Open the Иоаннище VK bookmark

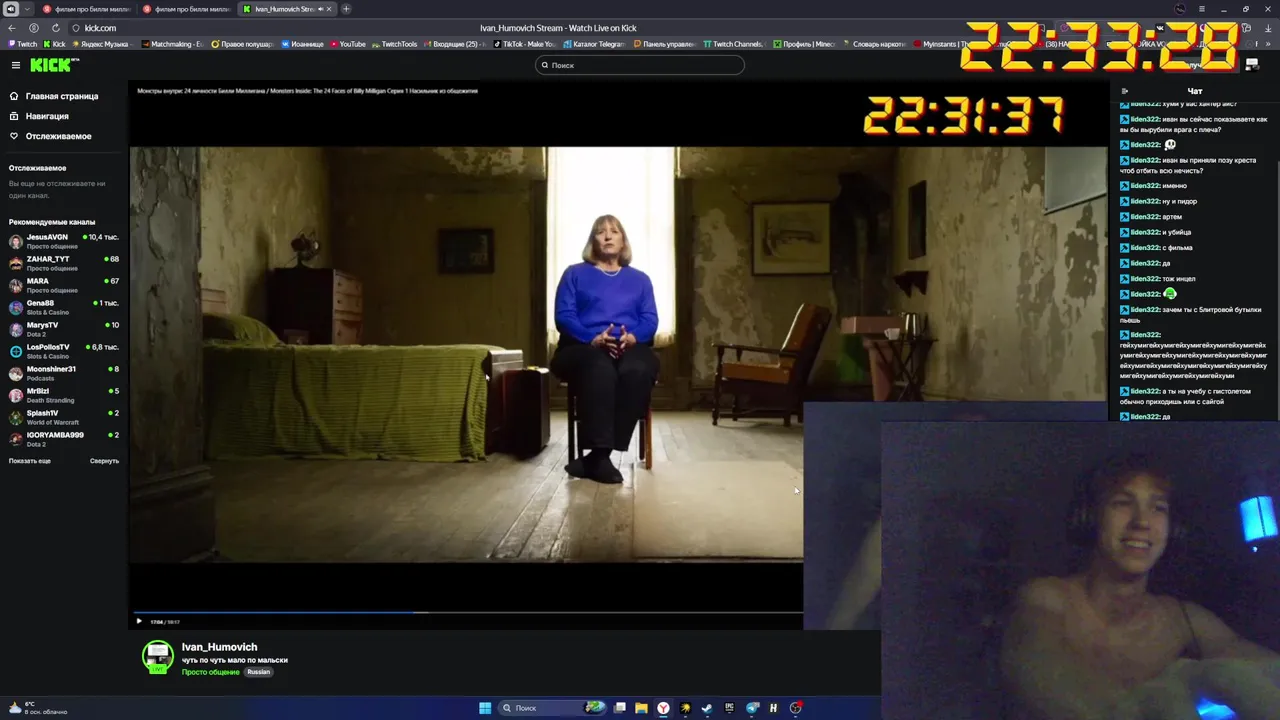click(302, 44)
